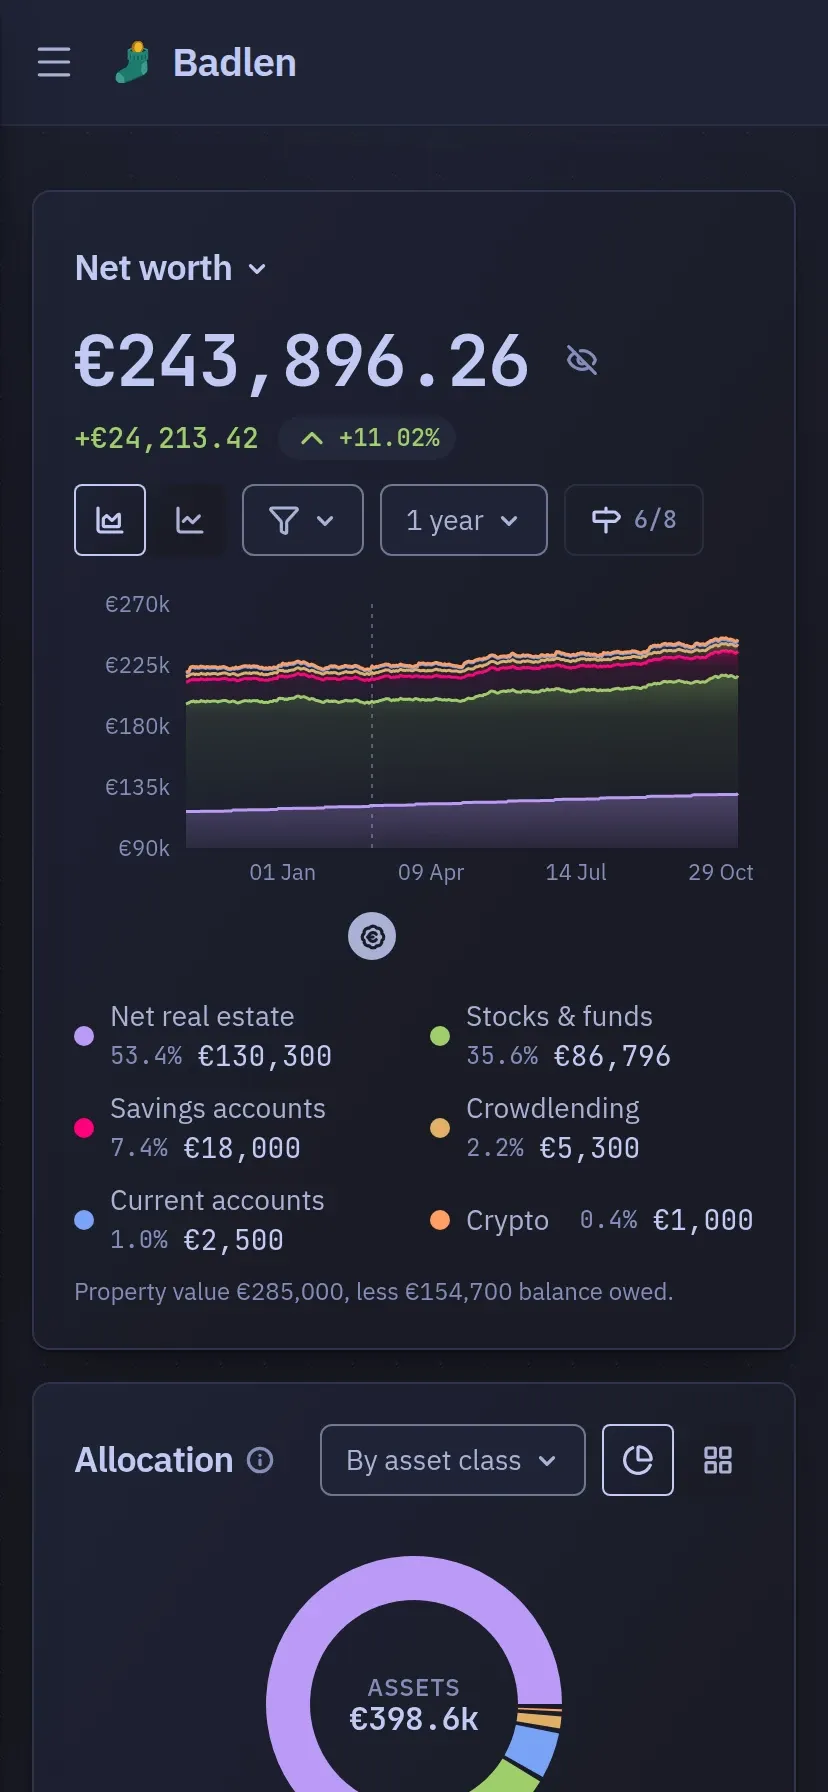Click the 29 Oct axis date label
The image size is (828, 1792).
pos(721,872)
